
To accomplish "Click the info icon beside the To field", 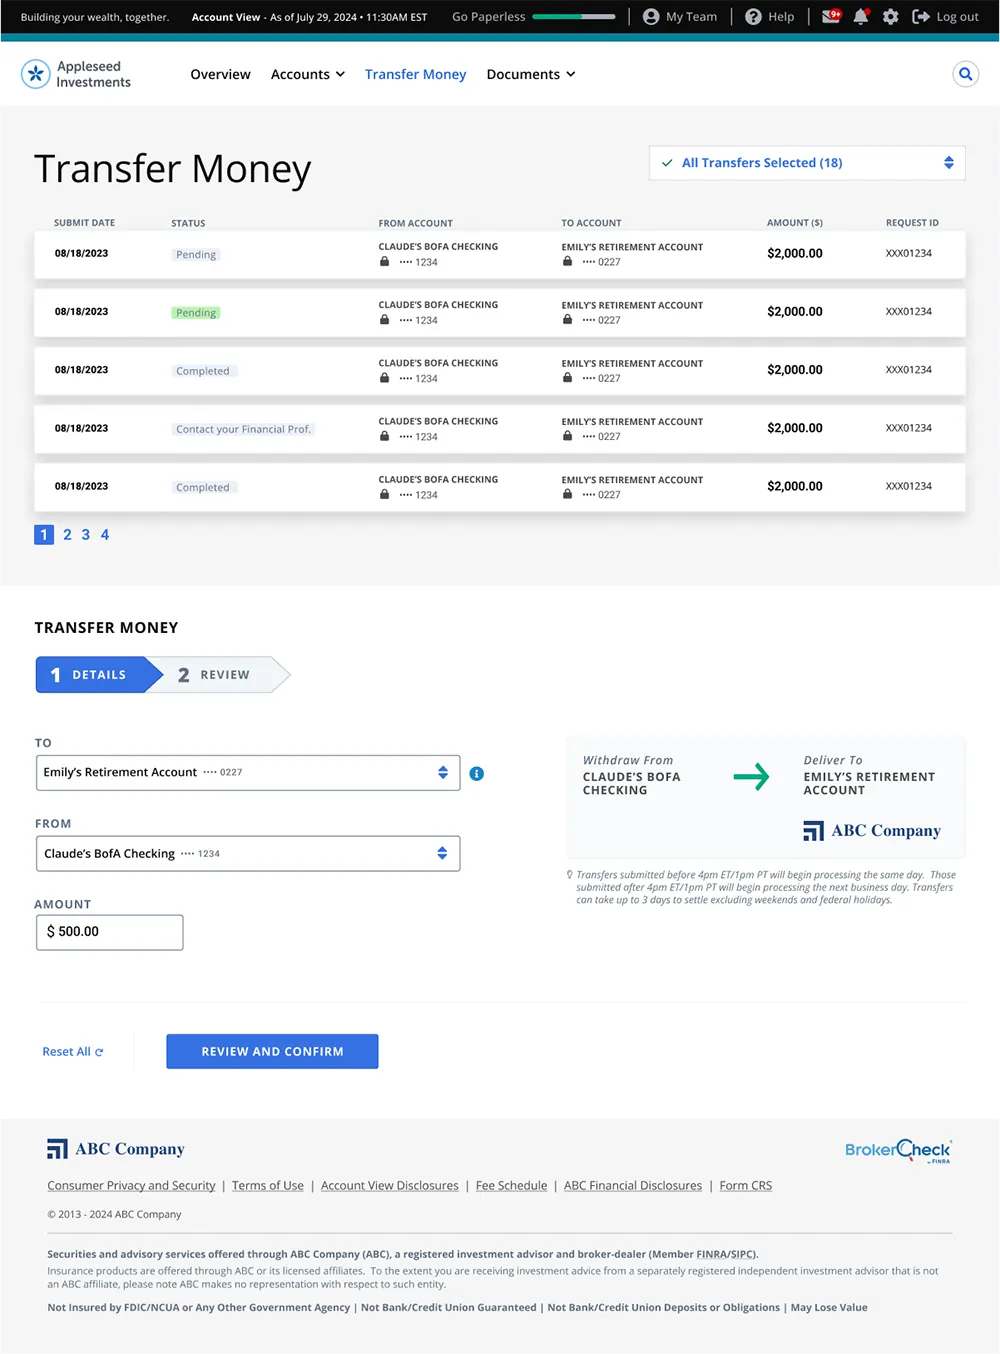I will coord(477,773).
